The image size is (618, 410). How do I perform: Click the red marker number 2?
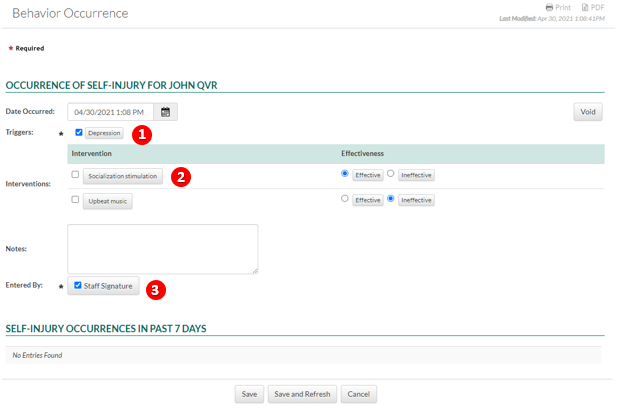click(x=180, y=176)
